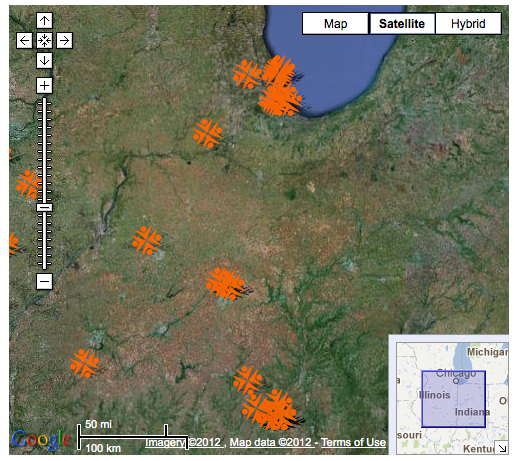Switch to Map view
The height and width of the screenshot is (461, 515).
click(335, 24)
